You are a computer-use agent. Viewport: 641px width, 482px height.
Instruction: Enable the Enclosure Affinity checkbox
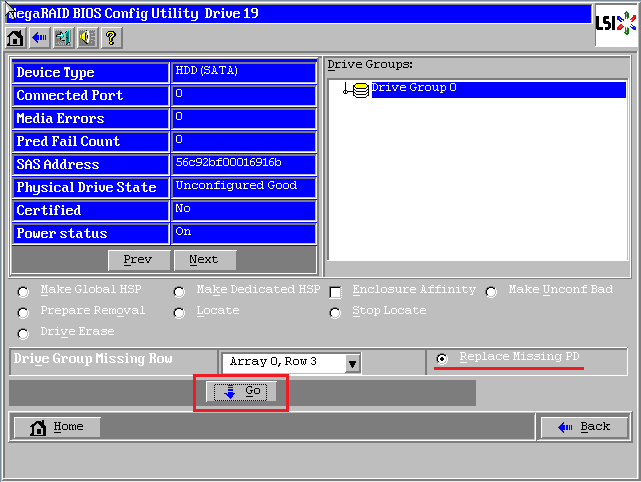[336, 292]
